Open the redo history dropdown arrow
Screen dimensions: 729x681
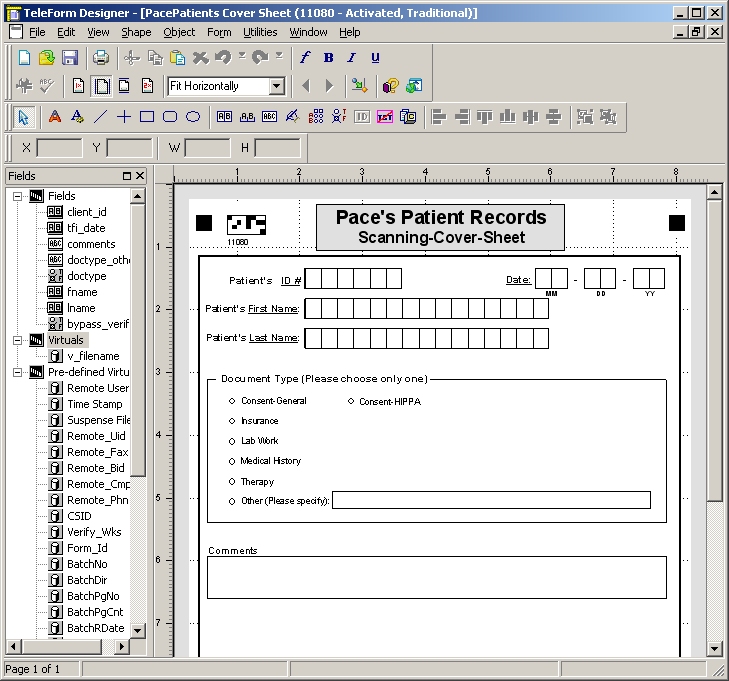[279, 55]
